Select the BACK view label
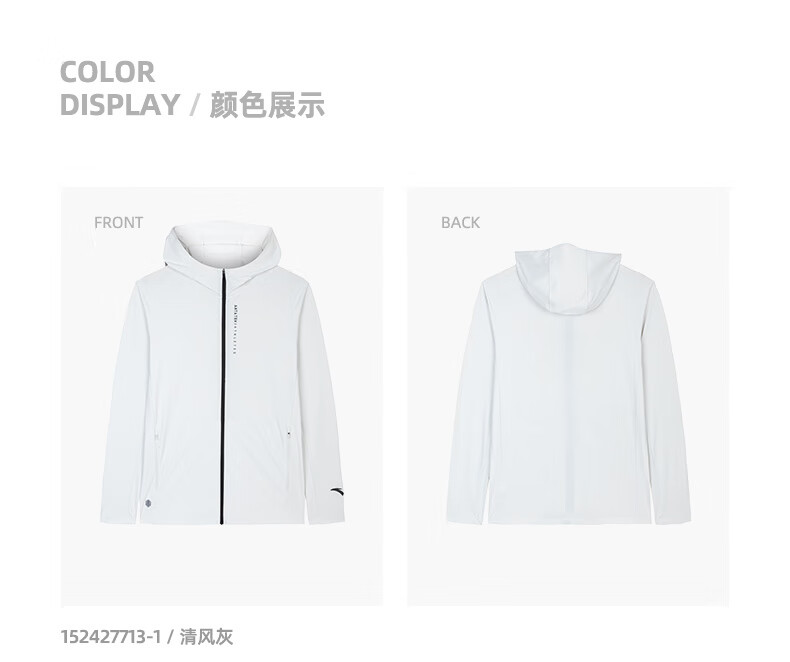Screen dimensions: 790x662 click(460, 223)
